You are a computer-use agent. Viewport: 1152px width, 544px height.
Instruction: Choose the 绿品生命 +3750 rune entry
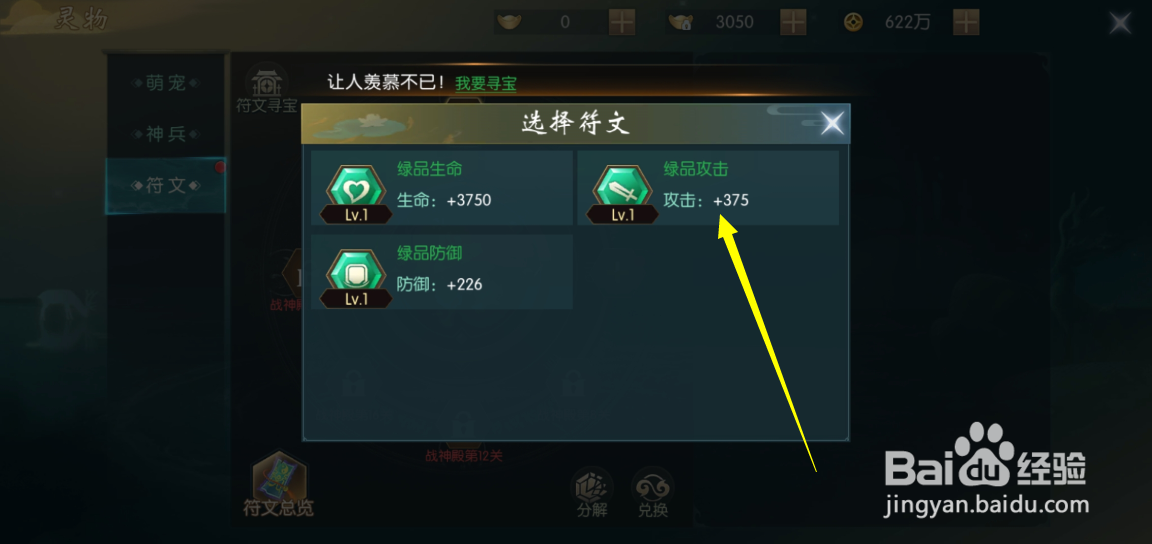(442, 187)
